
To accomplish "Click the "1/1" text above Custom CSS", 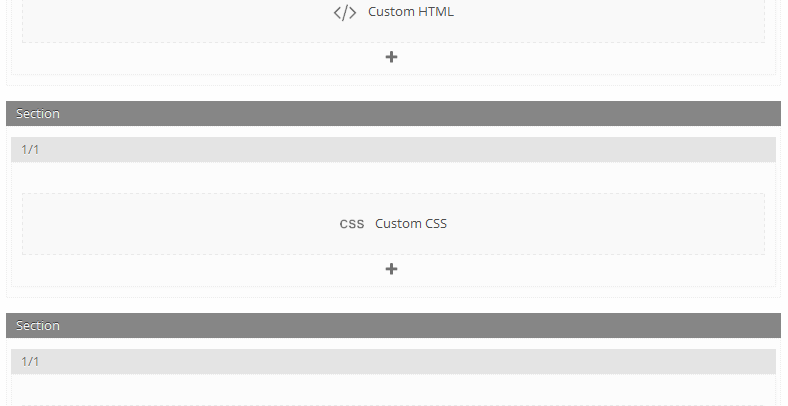I will pos(30,150).
